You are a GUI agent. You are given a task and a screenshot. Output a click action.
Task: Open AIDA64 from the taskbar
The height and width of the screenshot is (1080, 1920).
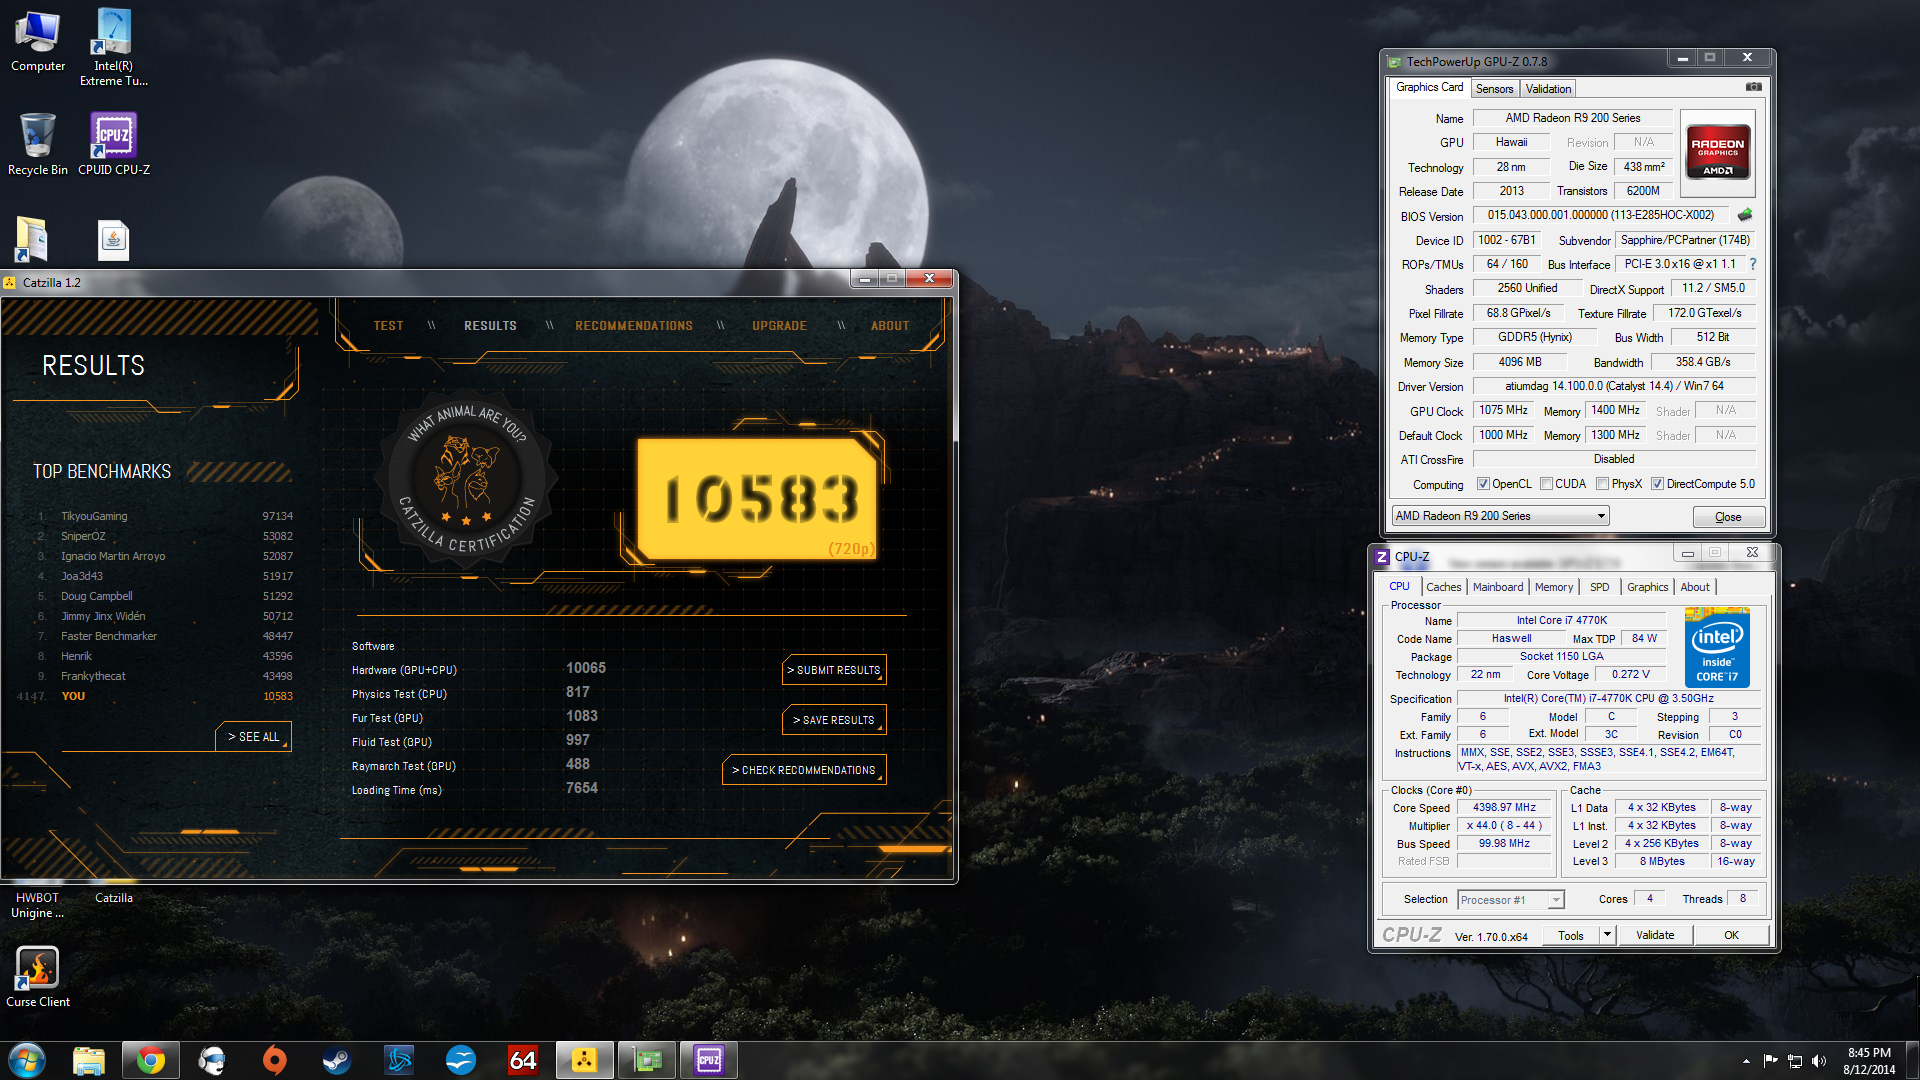pyautogui.click(x=523, y=1060)
